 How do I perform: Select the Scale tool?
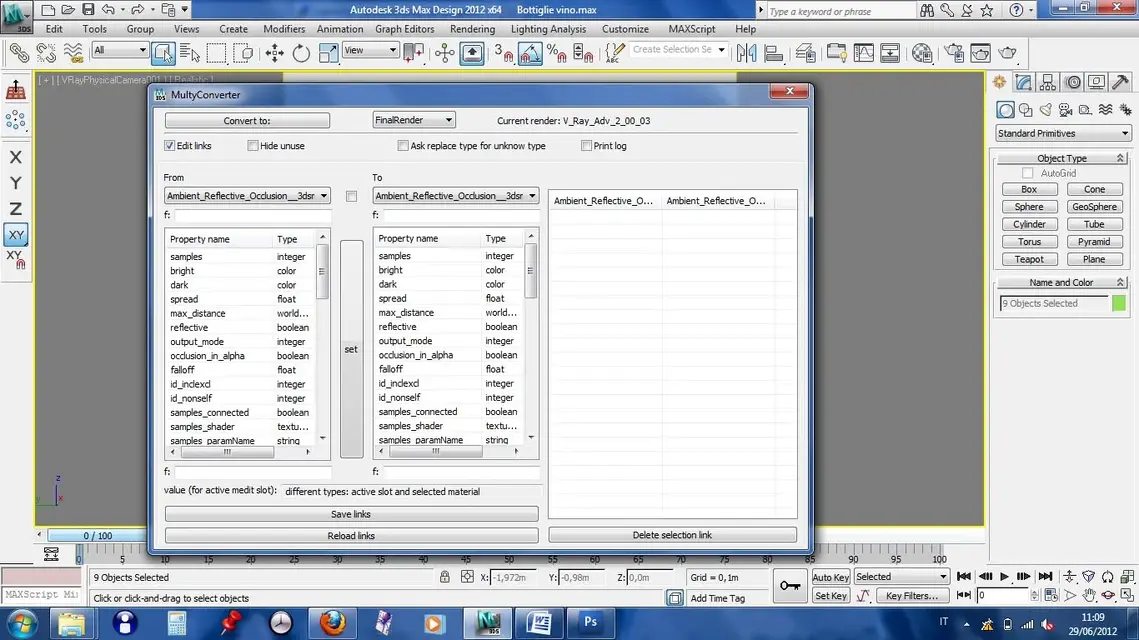[x=328, y=53]
